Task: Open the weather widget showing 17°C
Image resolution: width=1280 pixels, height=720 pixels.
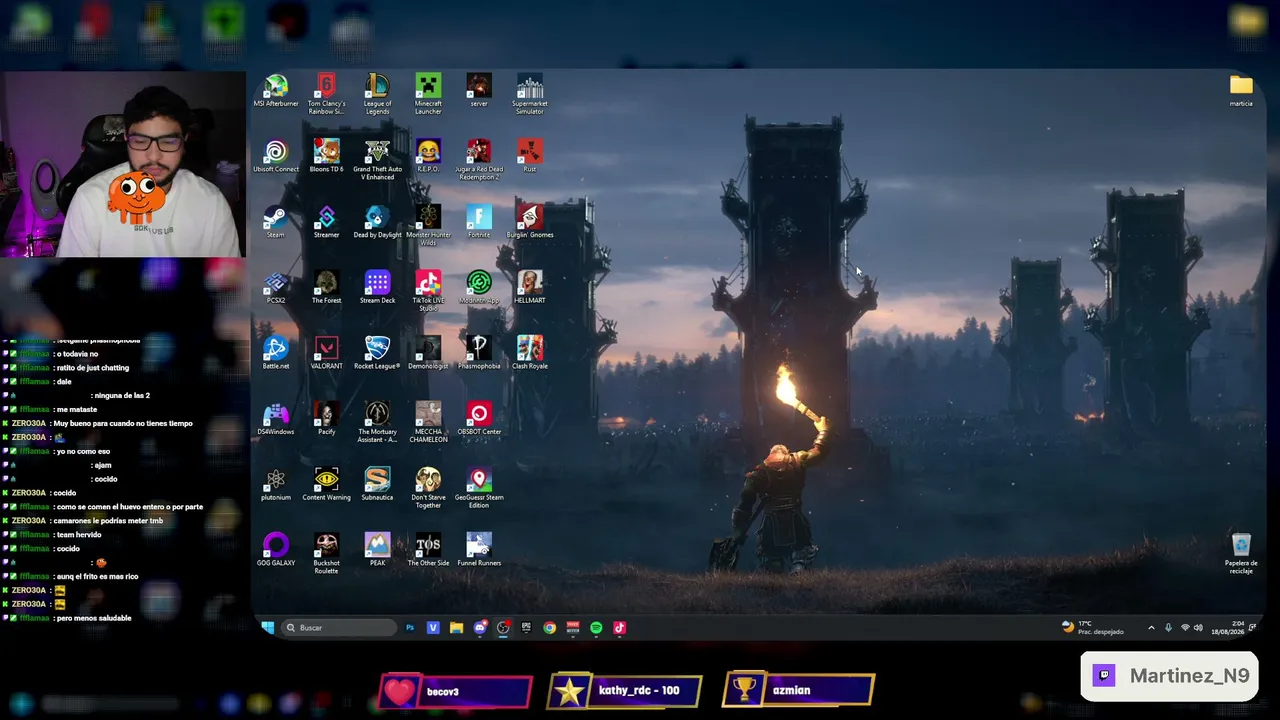Action: click(1092, 628)
